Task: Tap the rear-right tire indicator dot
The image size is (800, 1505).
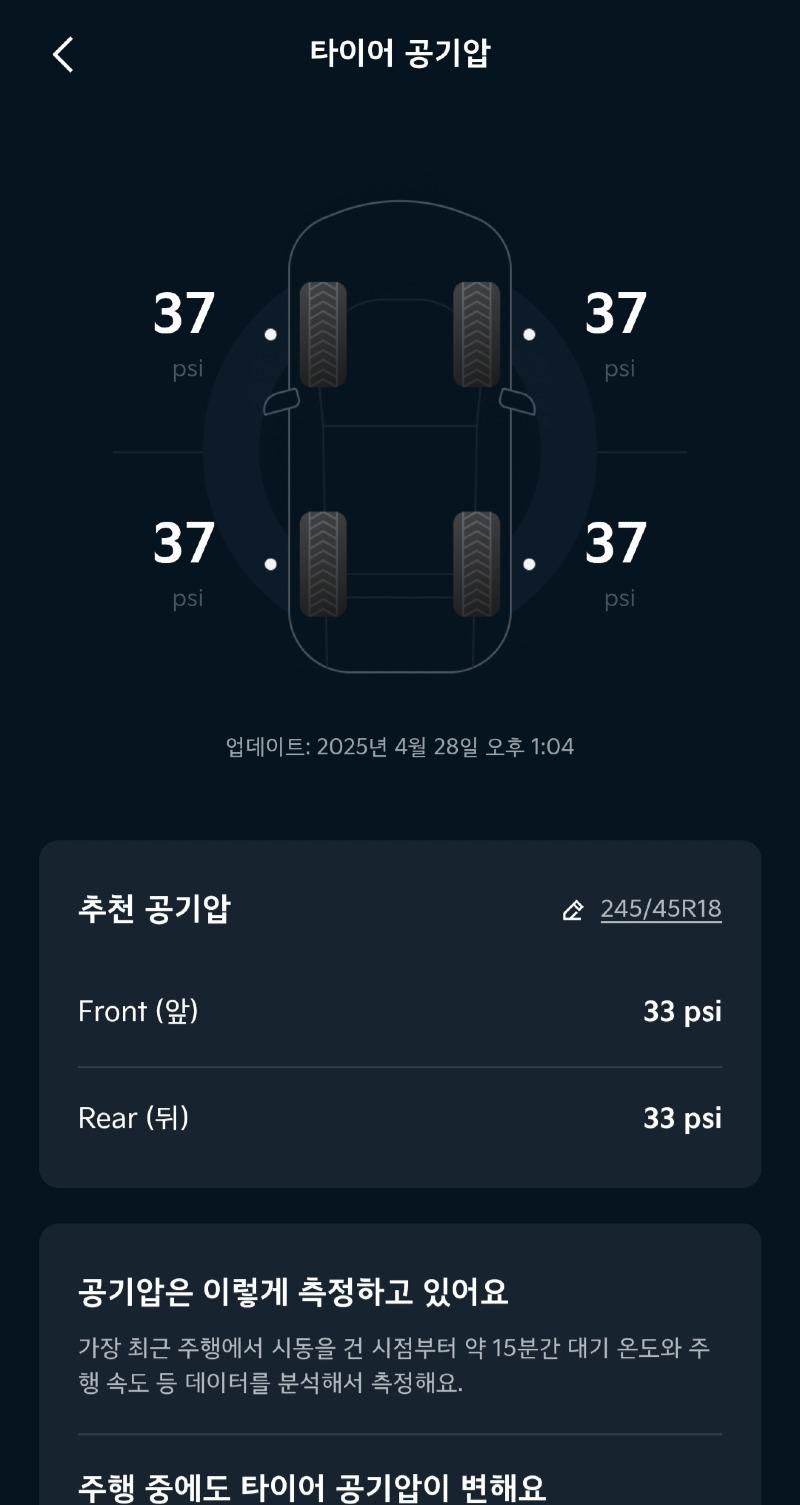Action: [x=529, y=564]
